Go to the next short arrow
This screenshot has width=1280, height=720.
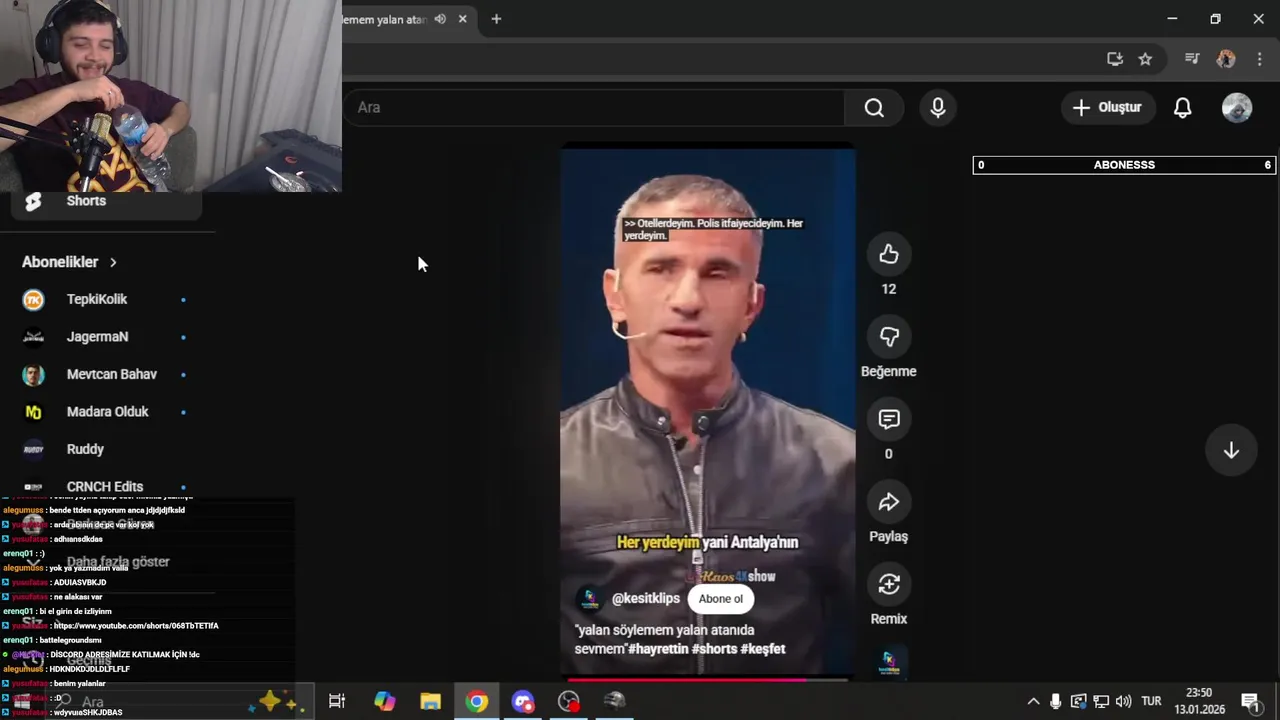(x=1231, y=450)
